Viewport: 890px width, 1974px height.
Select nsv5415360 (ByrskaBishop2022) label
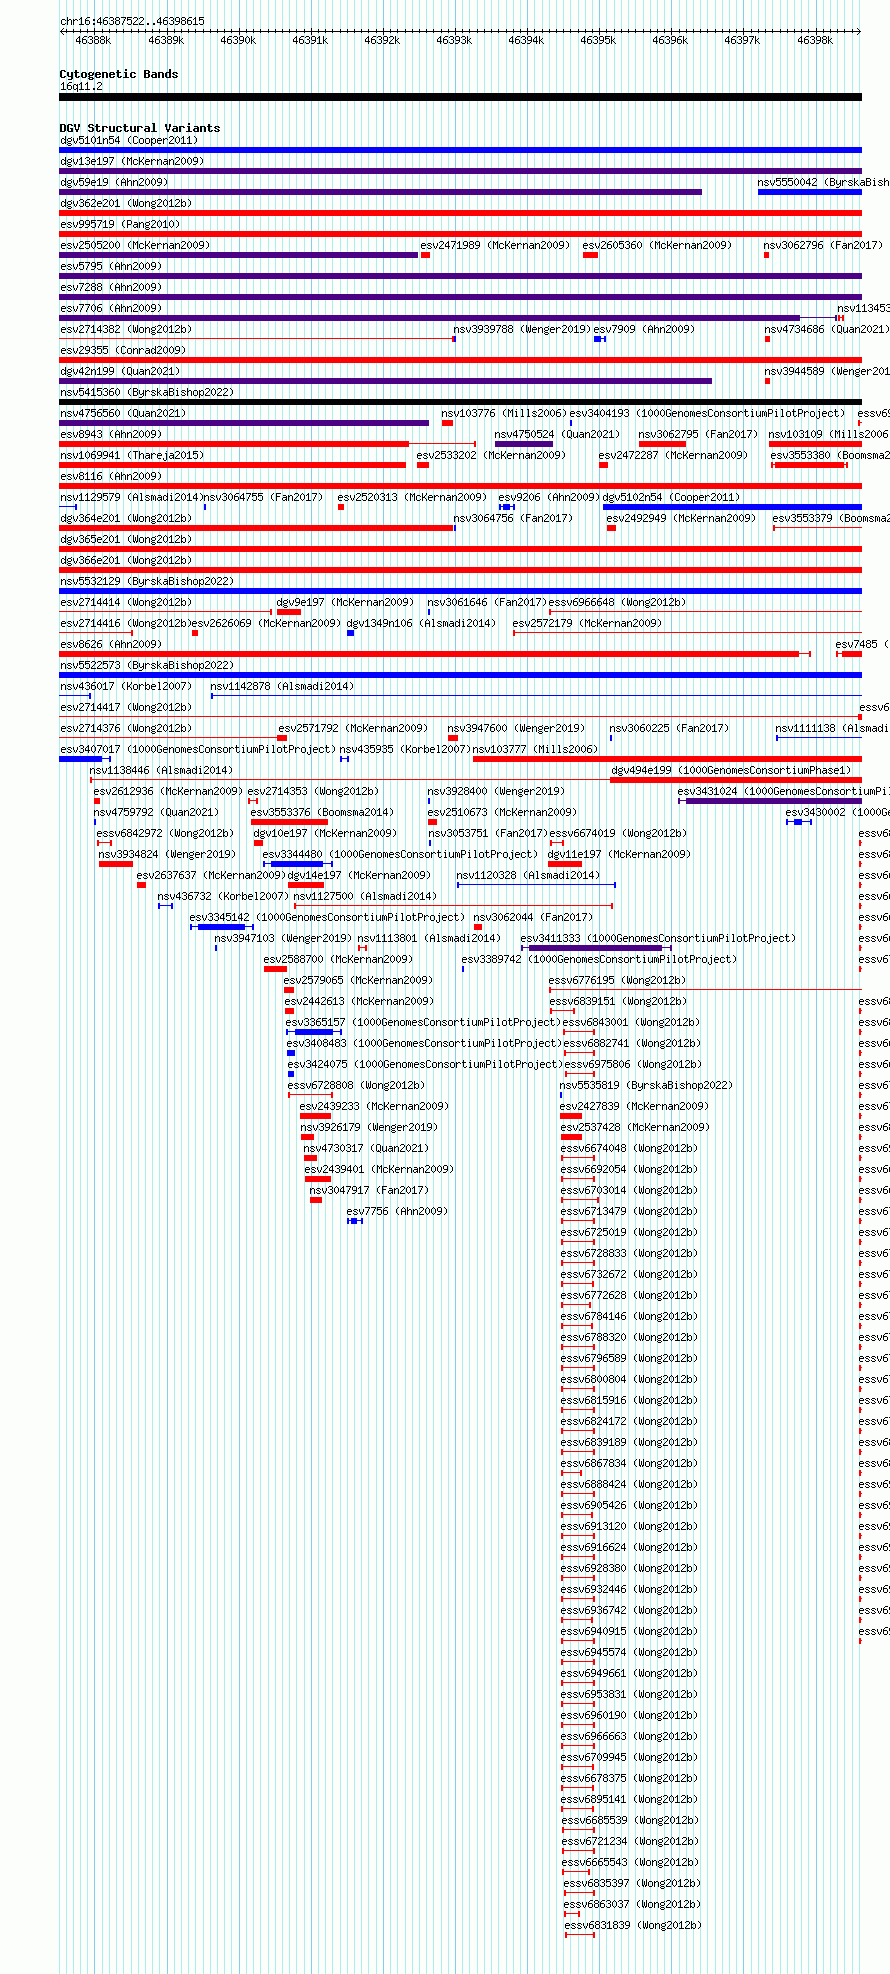click(147, 392)
